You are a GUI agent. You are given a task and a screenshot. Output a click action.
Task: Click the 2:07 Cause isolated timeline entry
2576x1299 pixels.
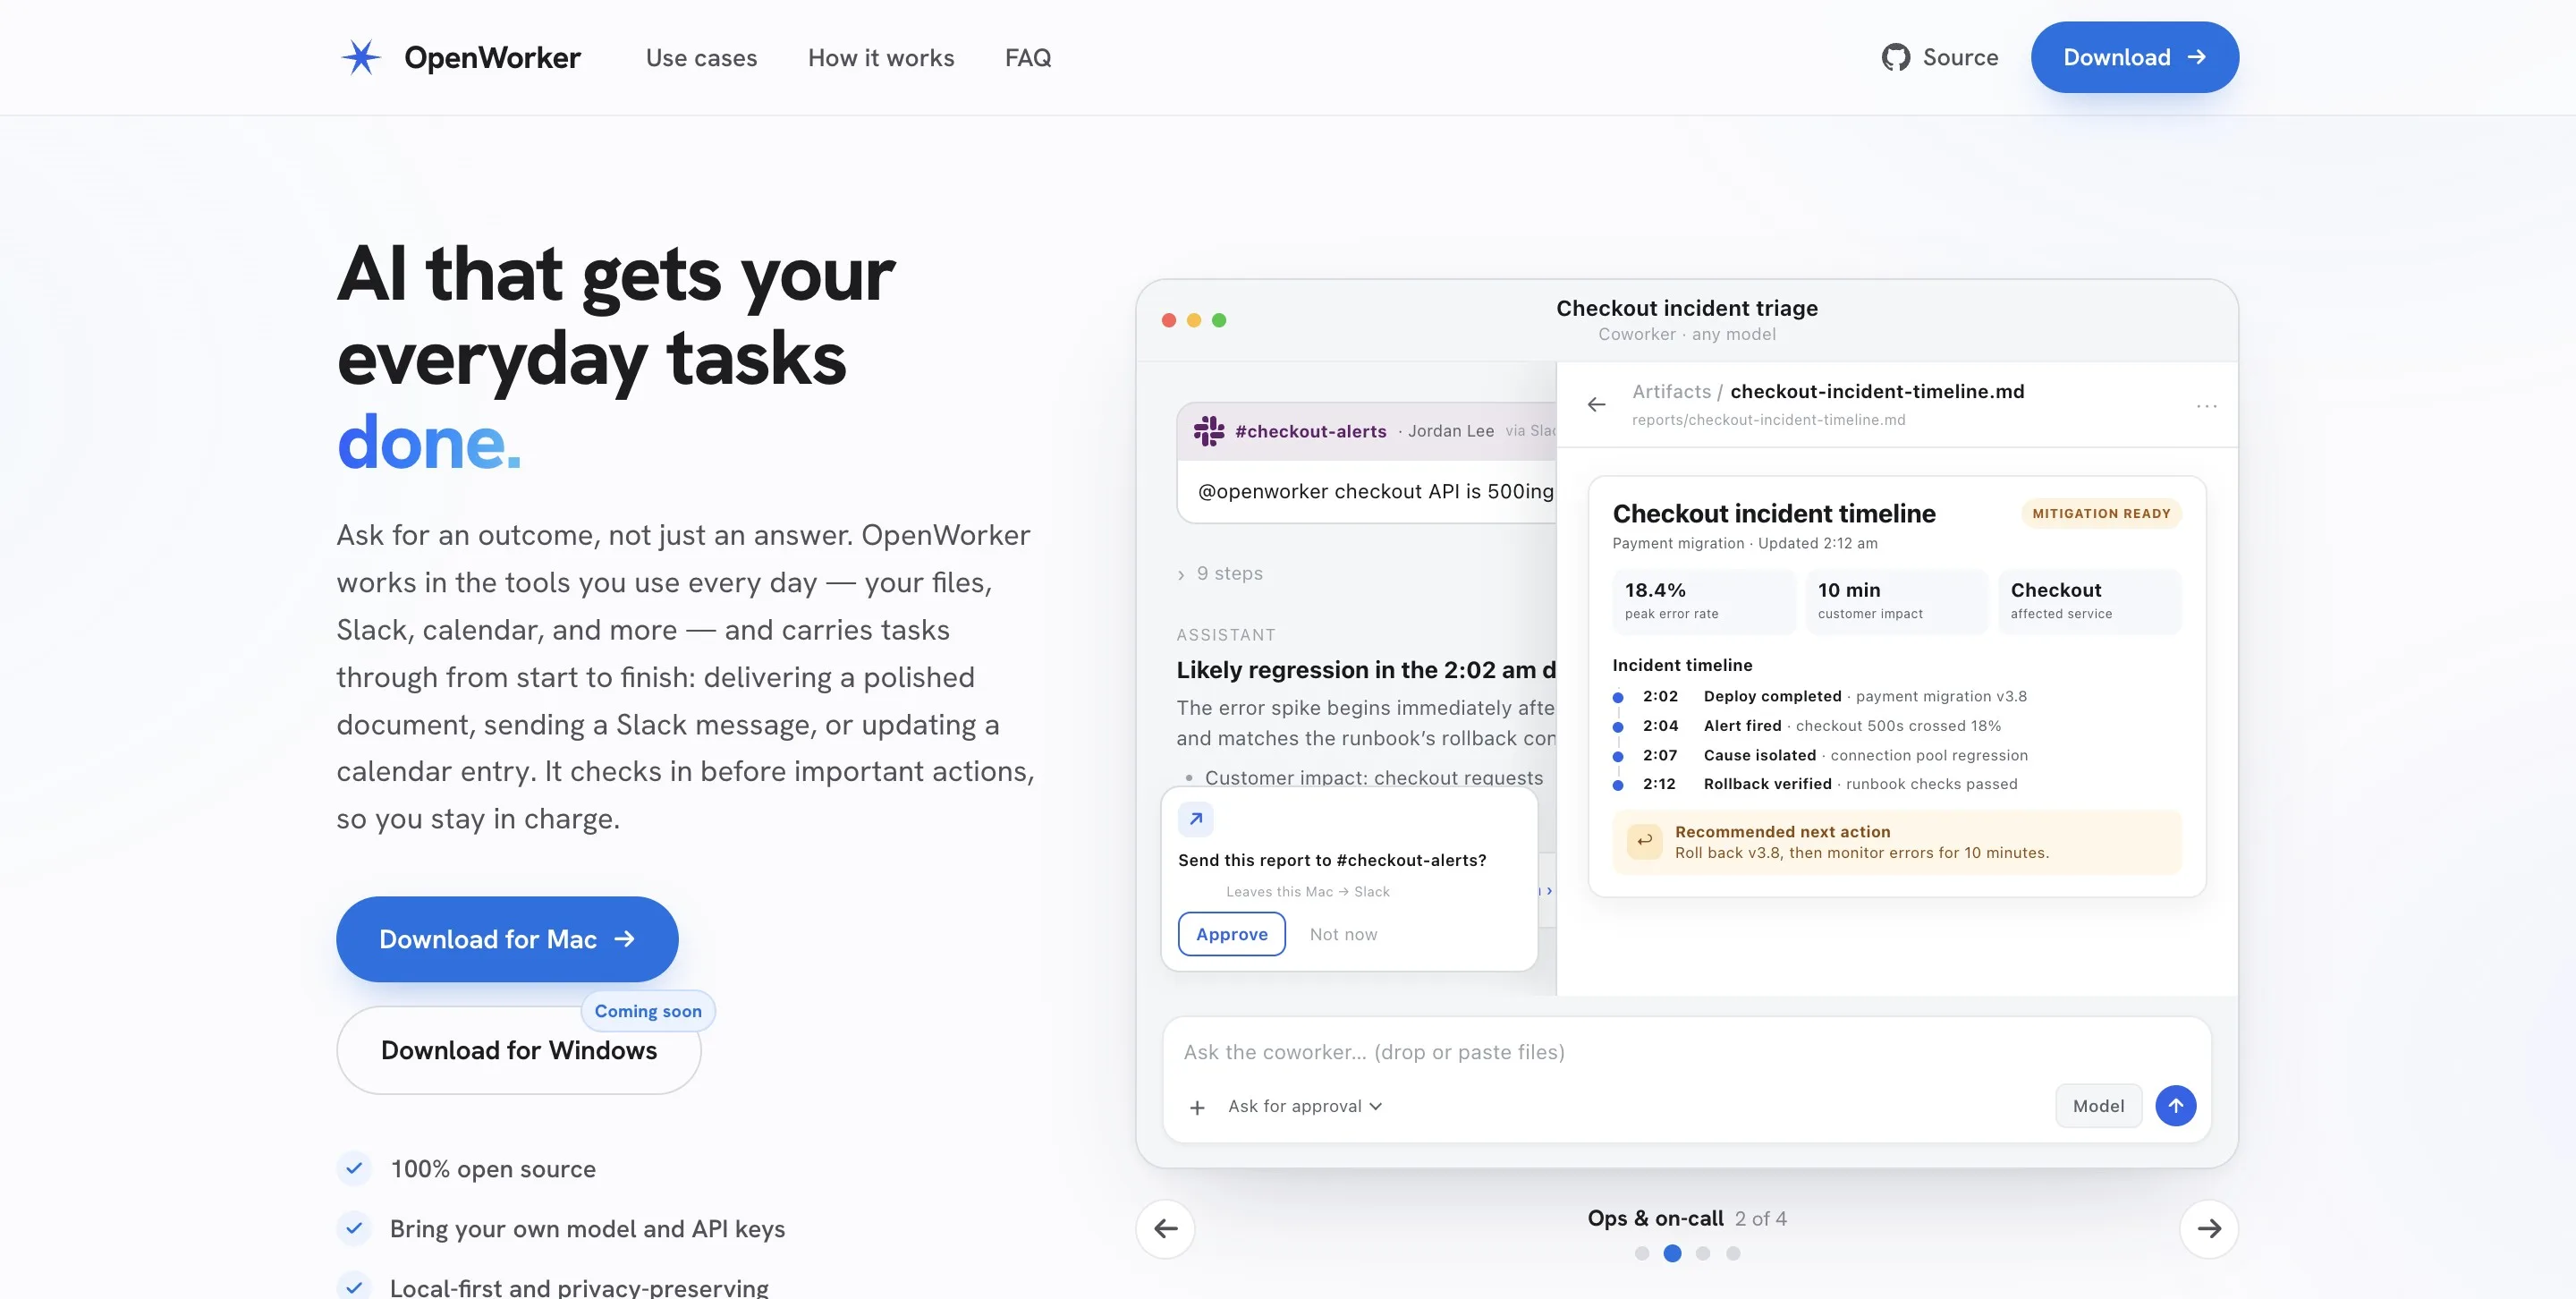1820,755
